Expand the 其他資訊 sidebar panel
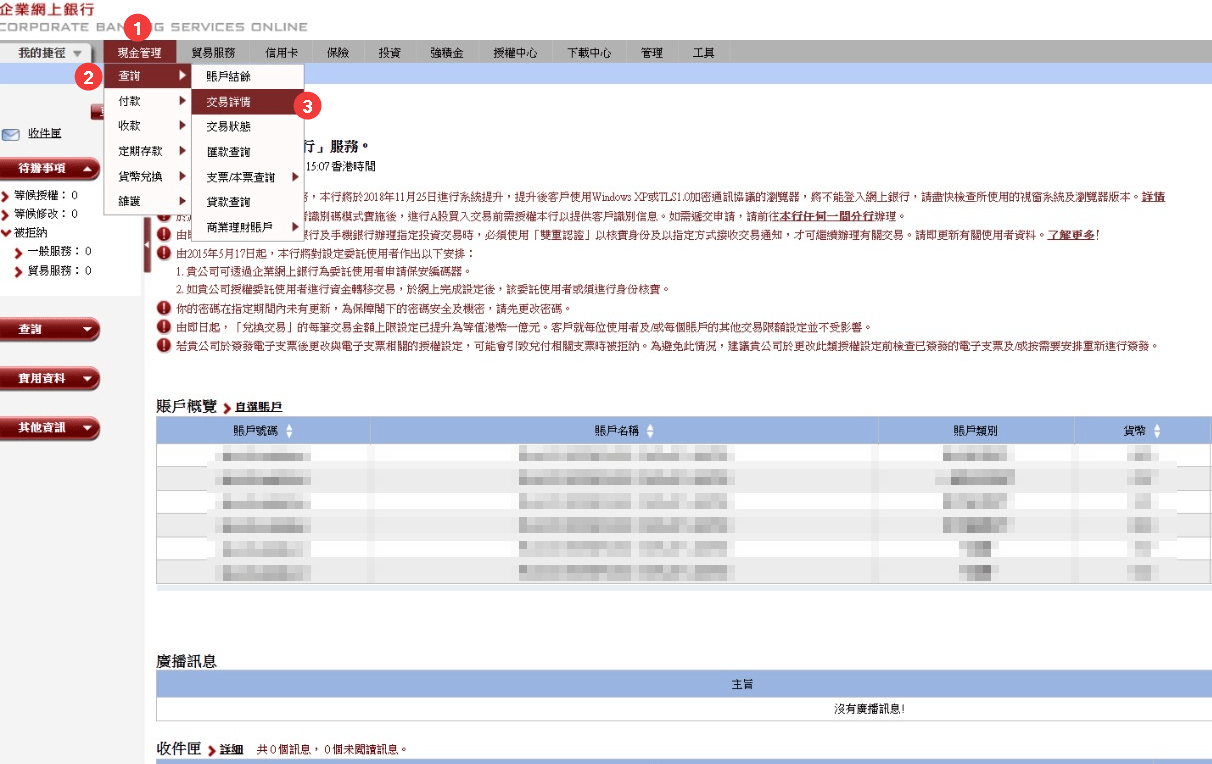This screenshot has height=764, width=1212. point(87,428)
